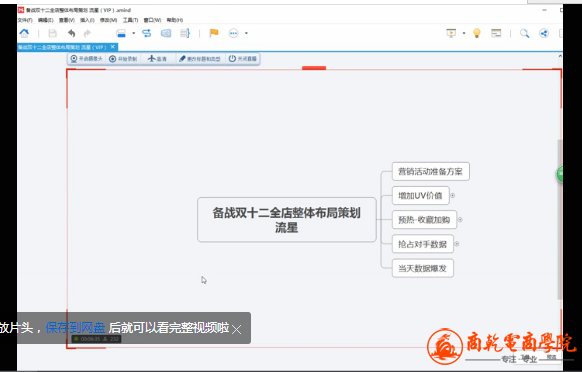This screenshot has height=372, width=582.
Task: Select the Boundary tool icon
Action: [x=166, y=33]
